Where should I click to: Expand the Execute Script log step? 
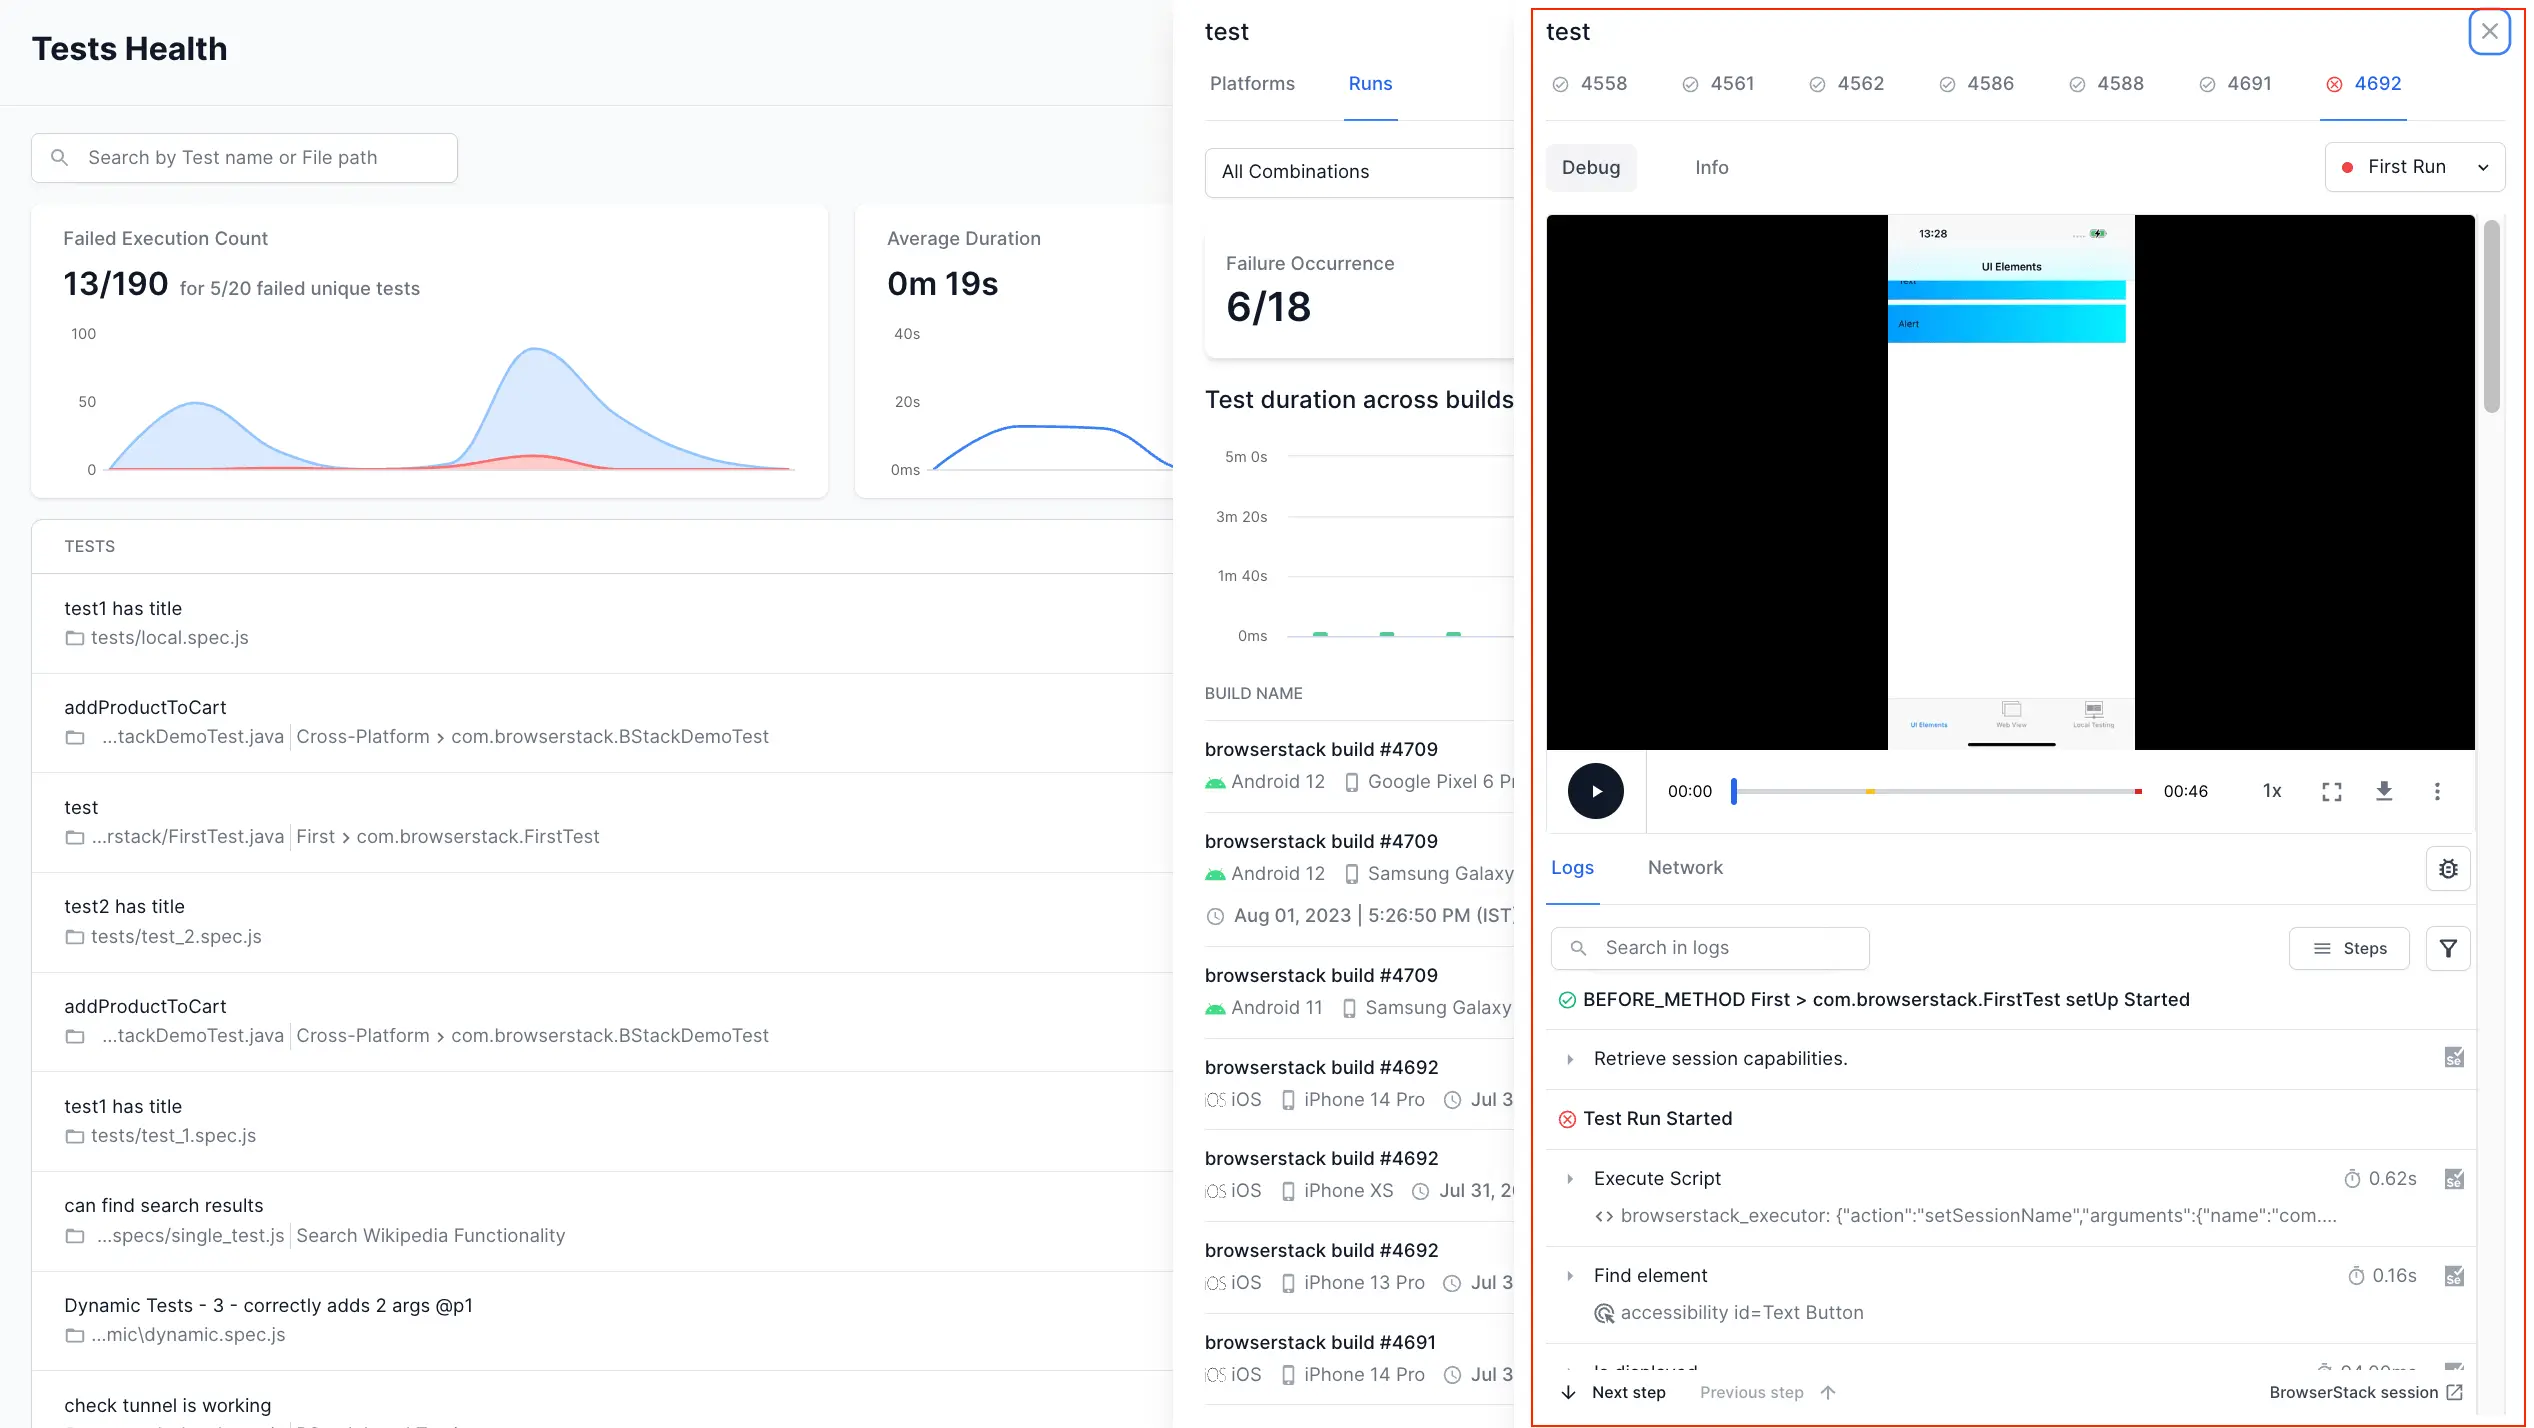tap(1570, 1179)
